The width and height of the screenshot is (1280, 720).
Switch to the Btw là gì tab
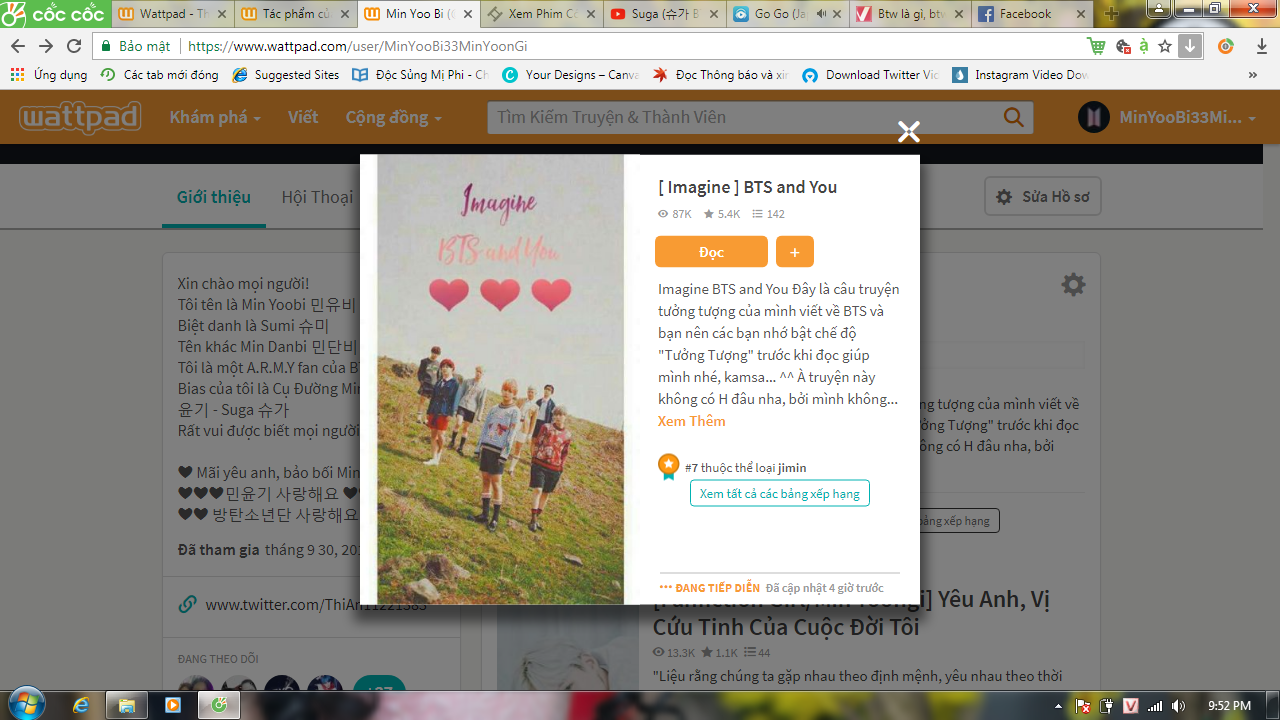tap(911, 14)
